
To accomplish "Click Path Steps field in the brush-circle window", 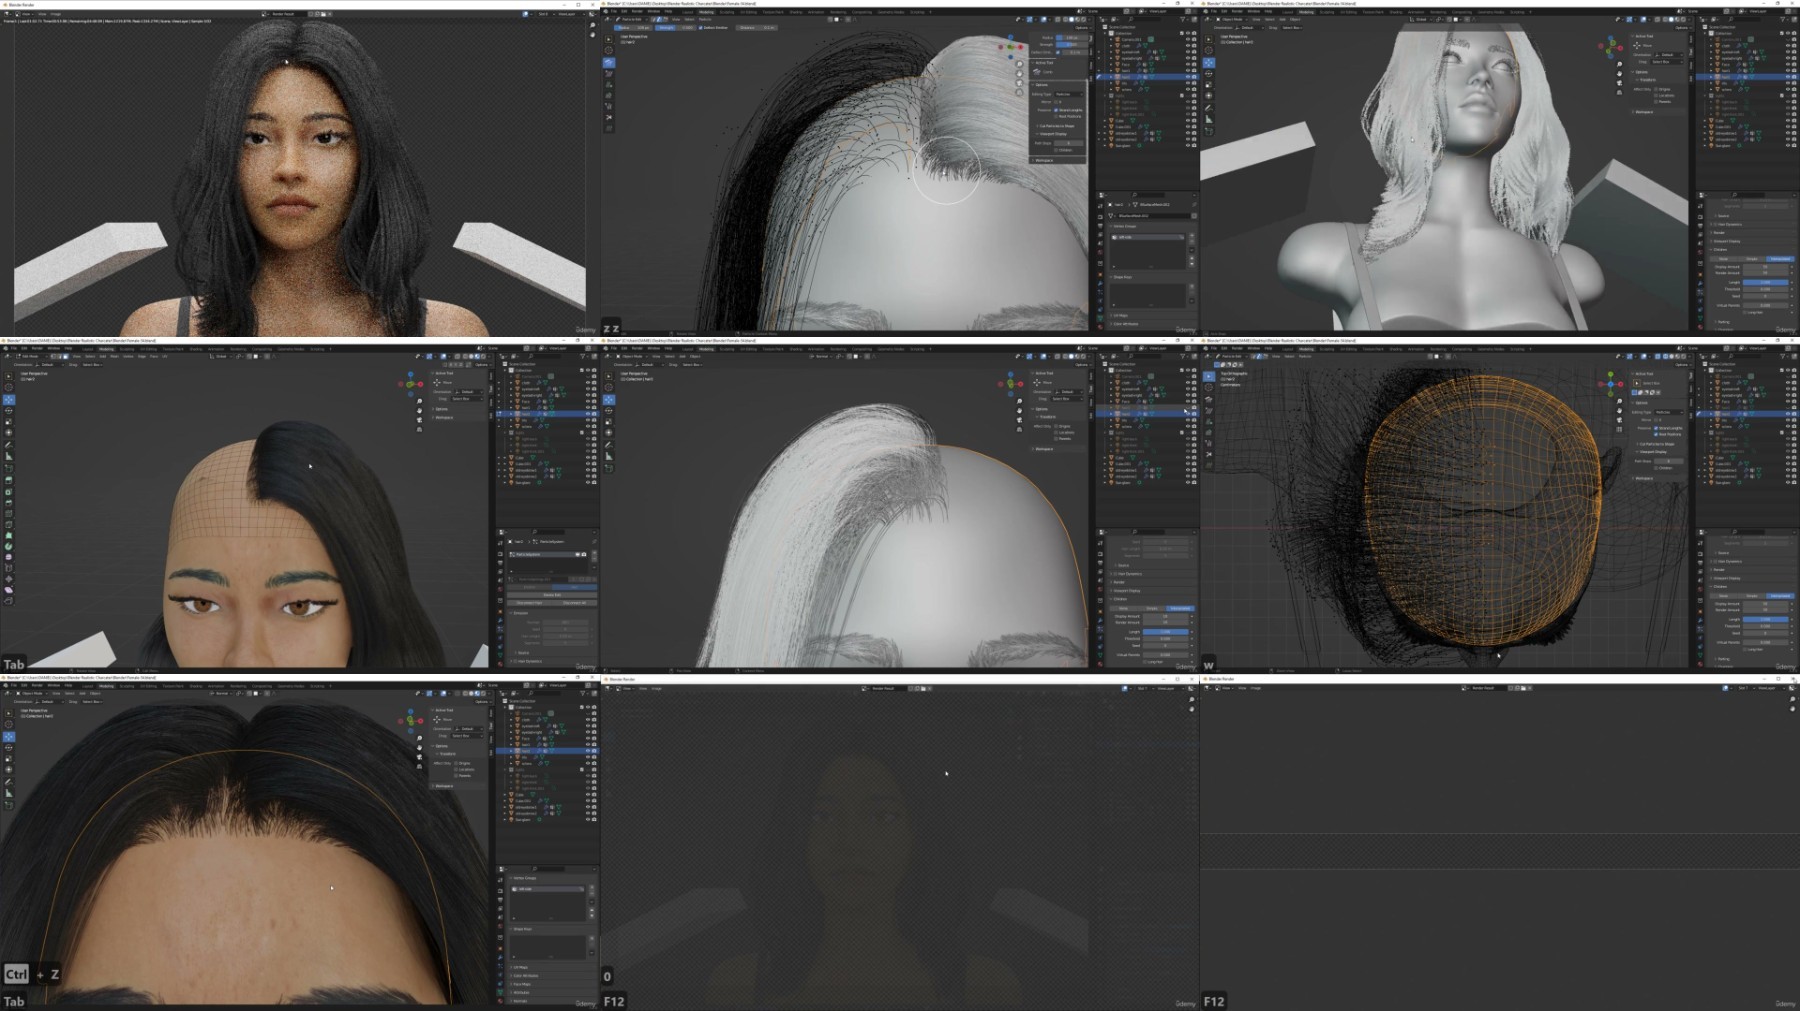I will (x=1068, y=143).
